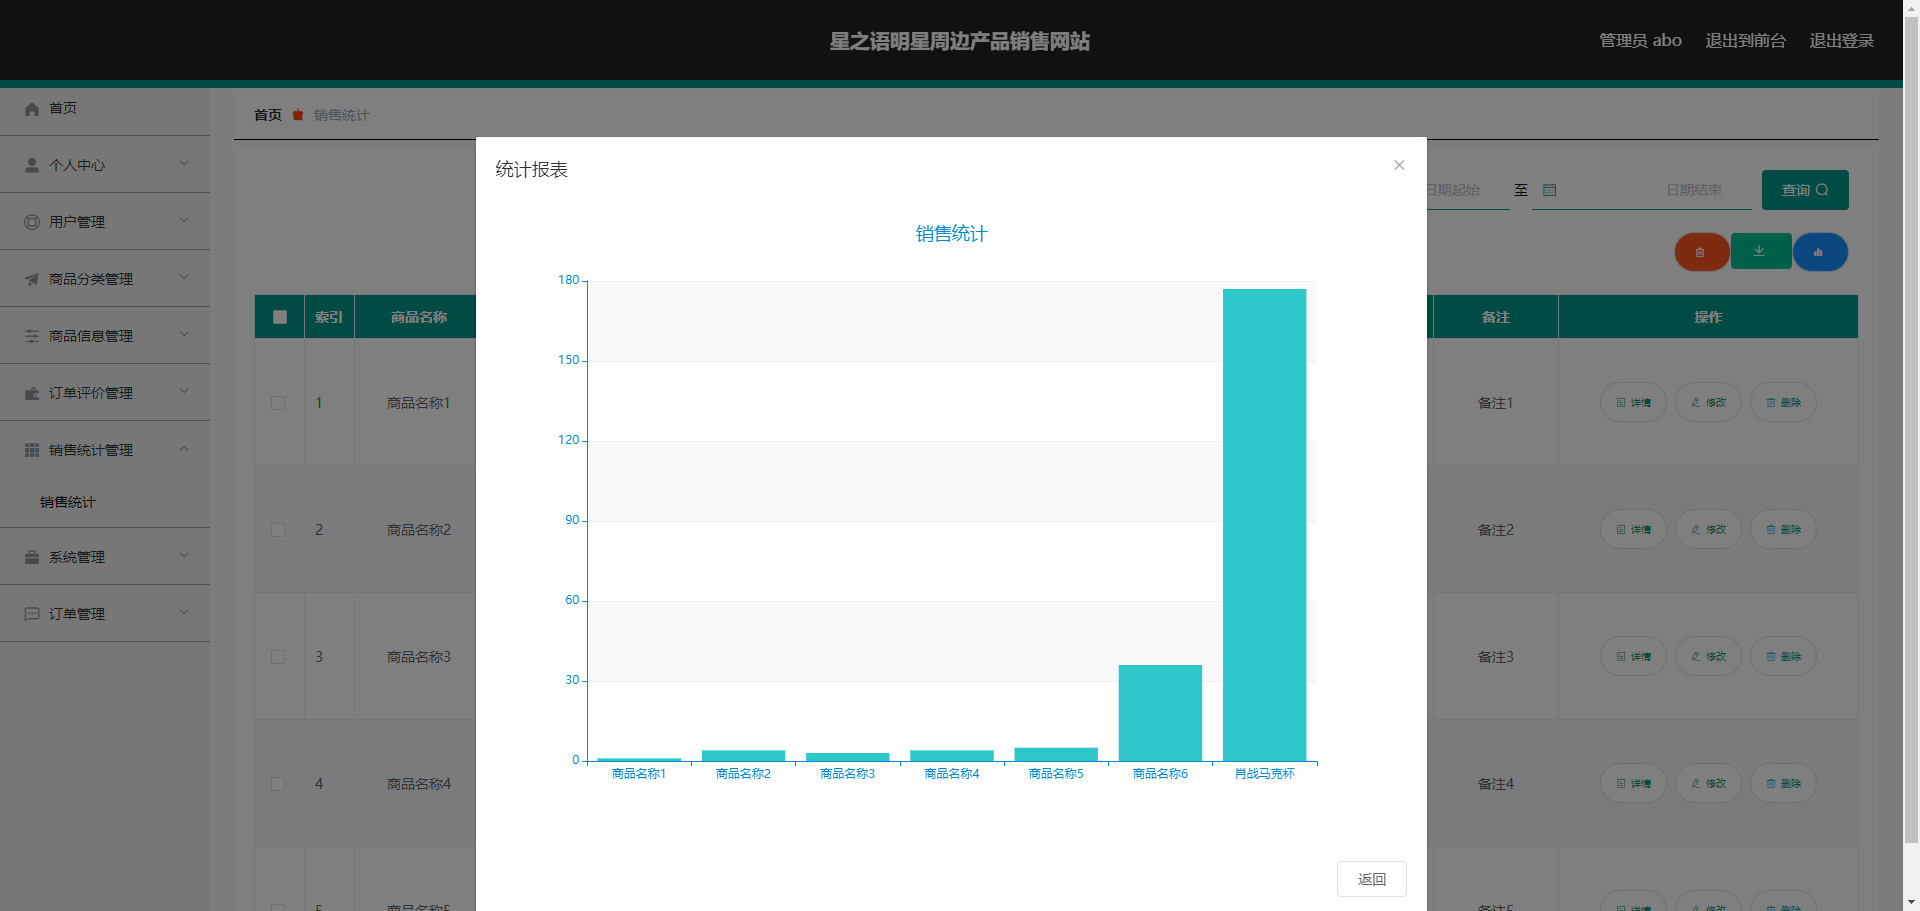
Task: Click the 日期结束 date input field
Action: pos(1642,190)
